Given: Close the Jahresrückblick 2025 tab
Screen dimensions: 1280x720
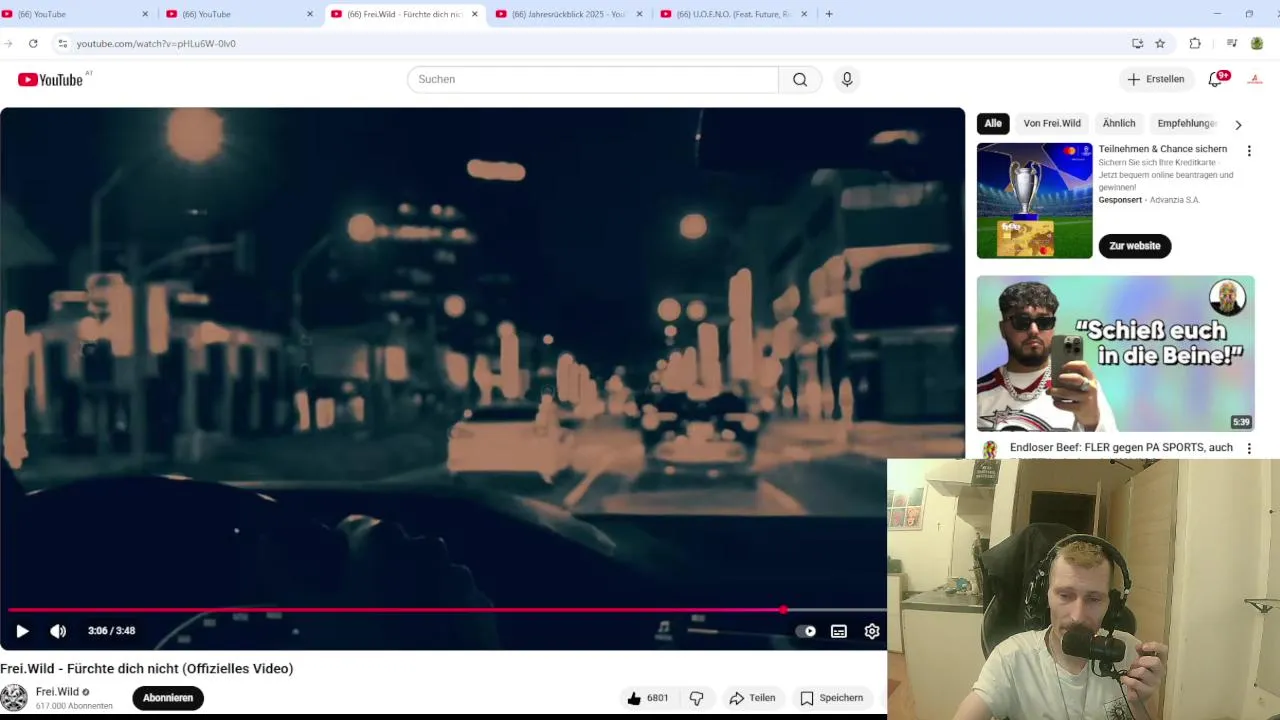Looking at the screenshot, I should (639, 14).
